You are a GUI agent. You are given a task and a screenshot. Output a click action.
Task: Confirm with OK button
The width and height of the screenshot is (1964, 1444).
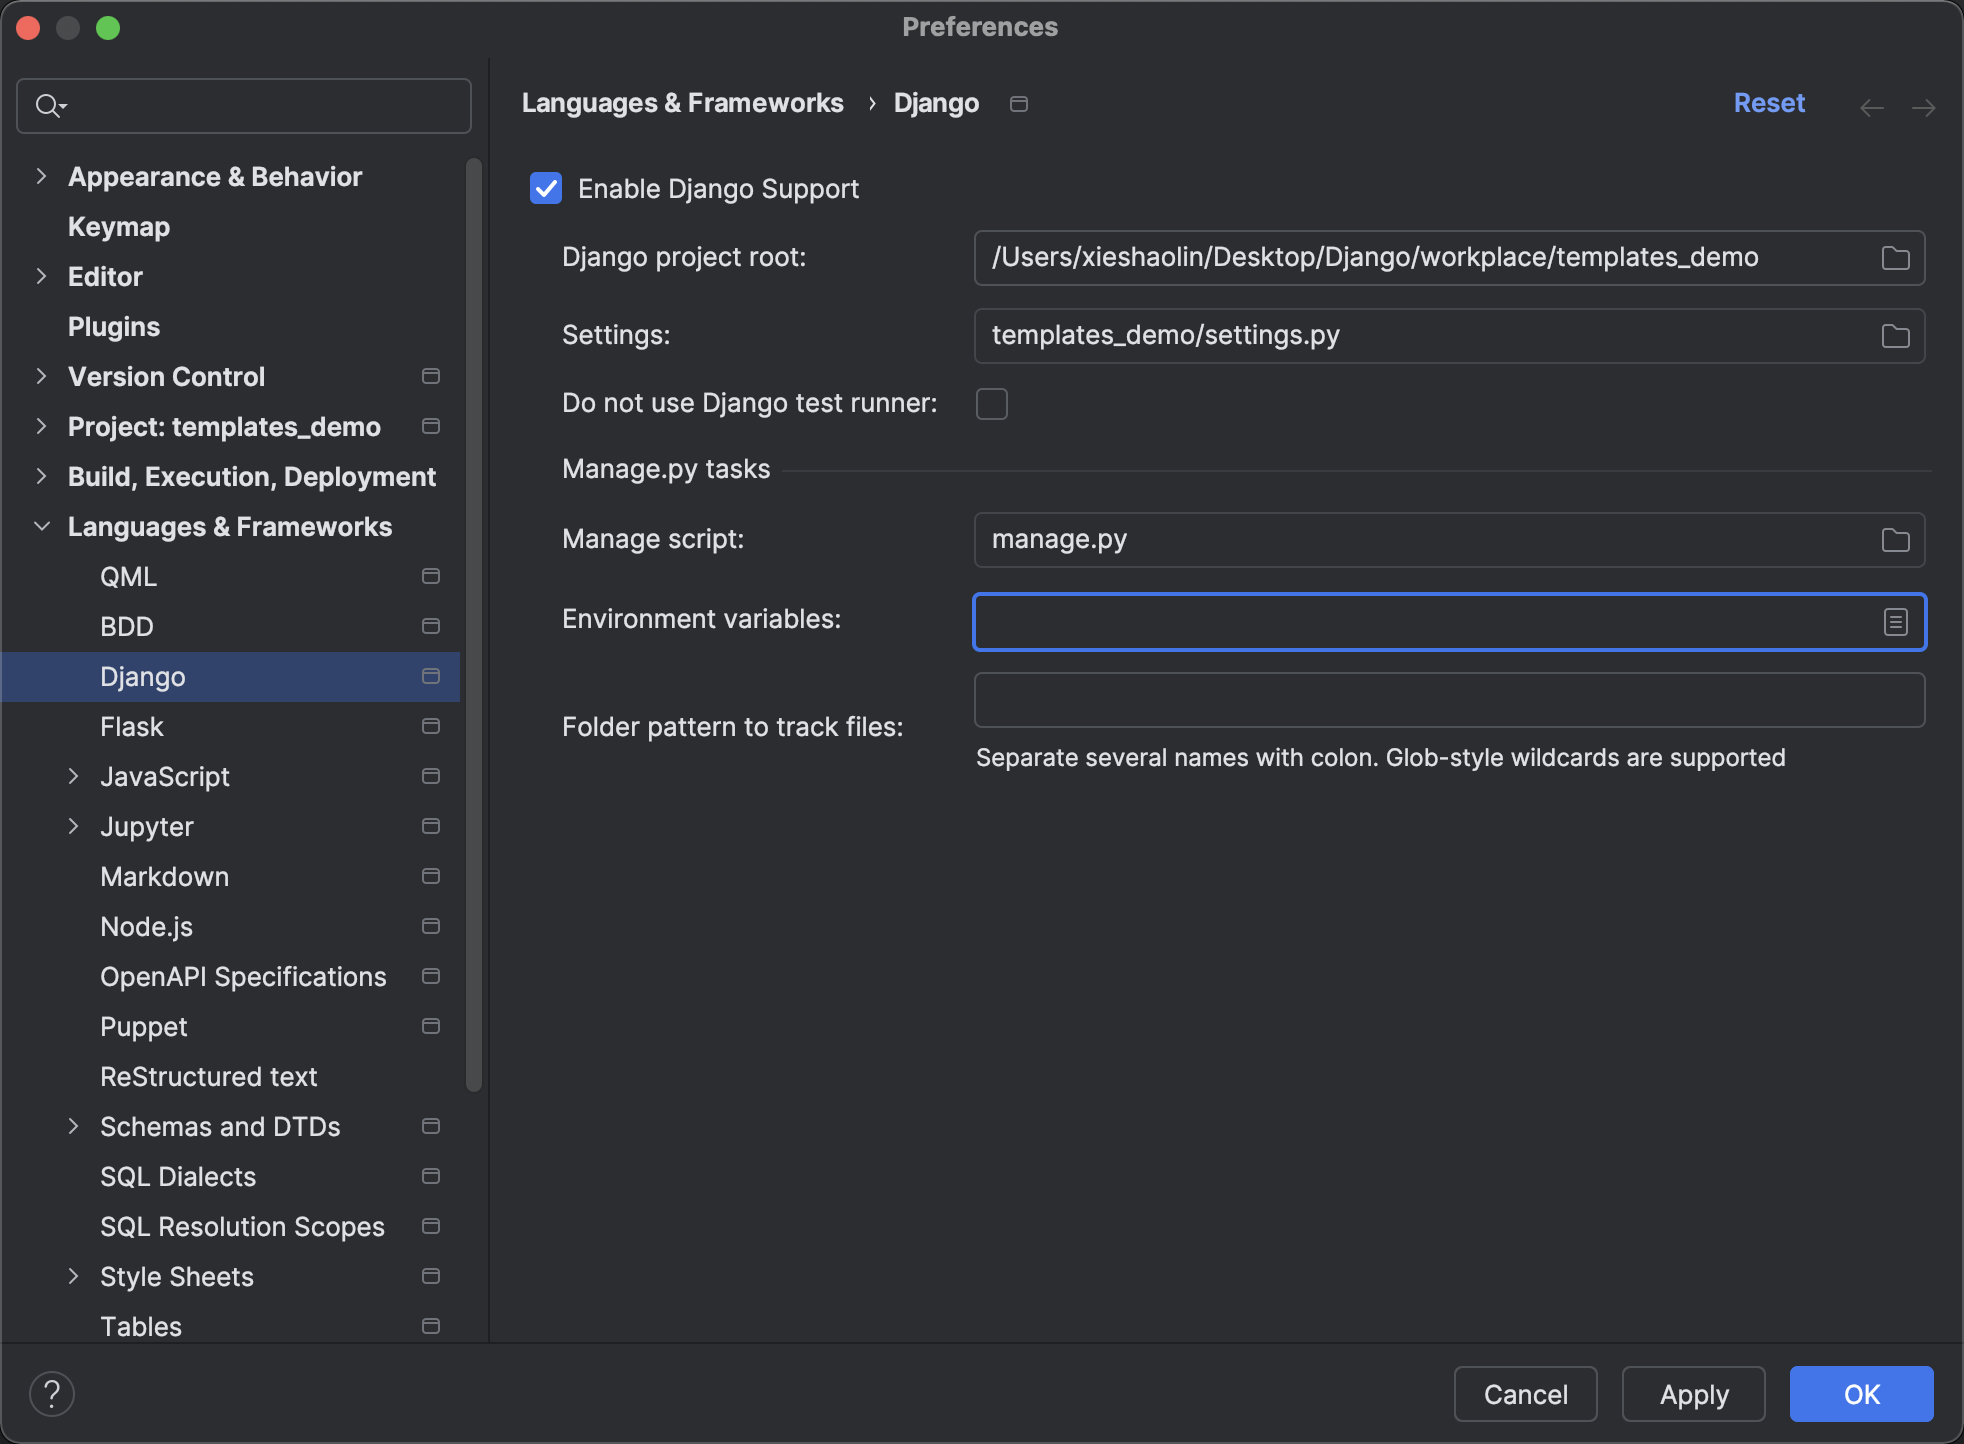[x=1862, y=1394]
